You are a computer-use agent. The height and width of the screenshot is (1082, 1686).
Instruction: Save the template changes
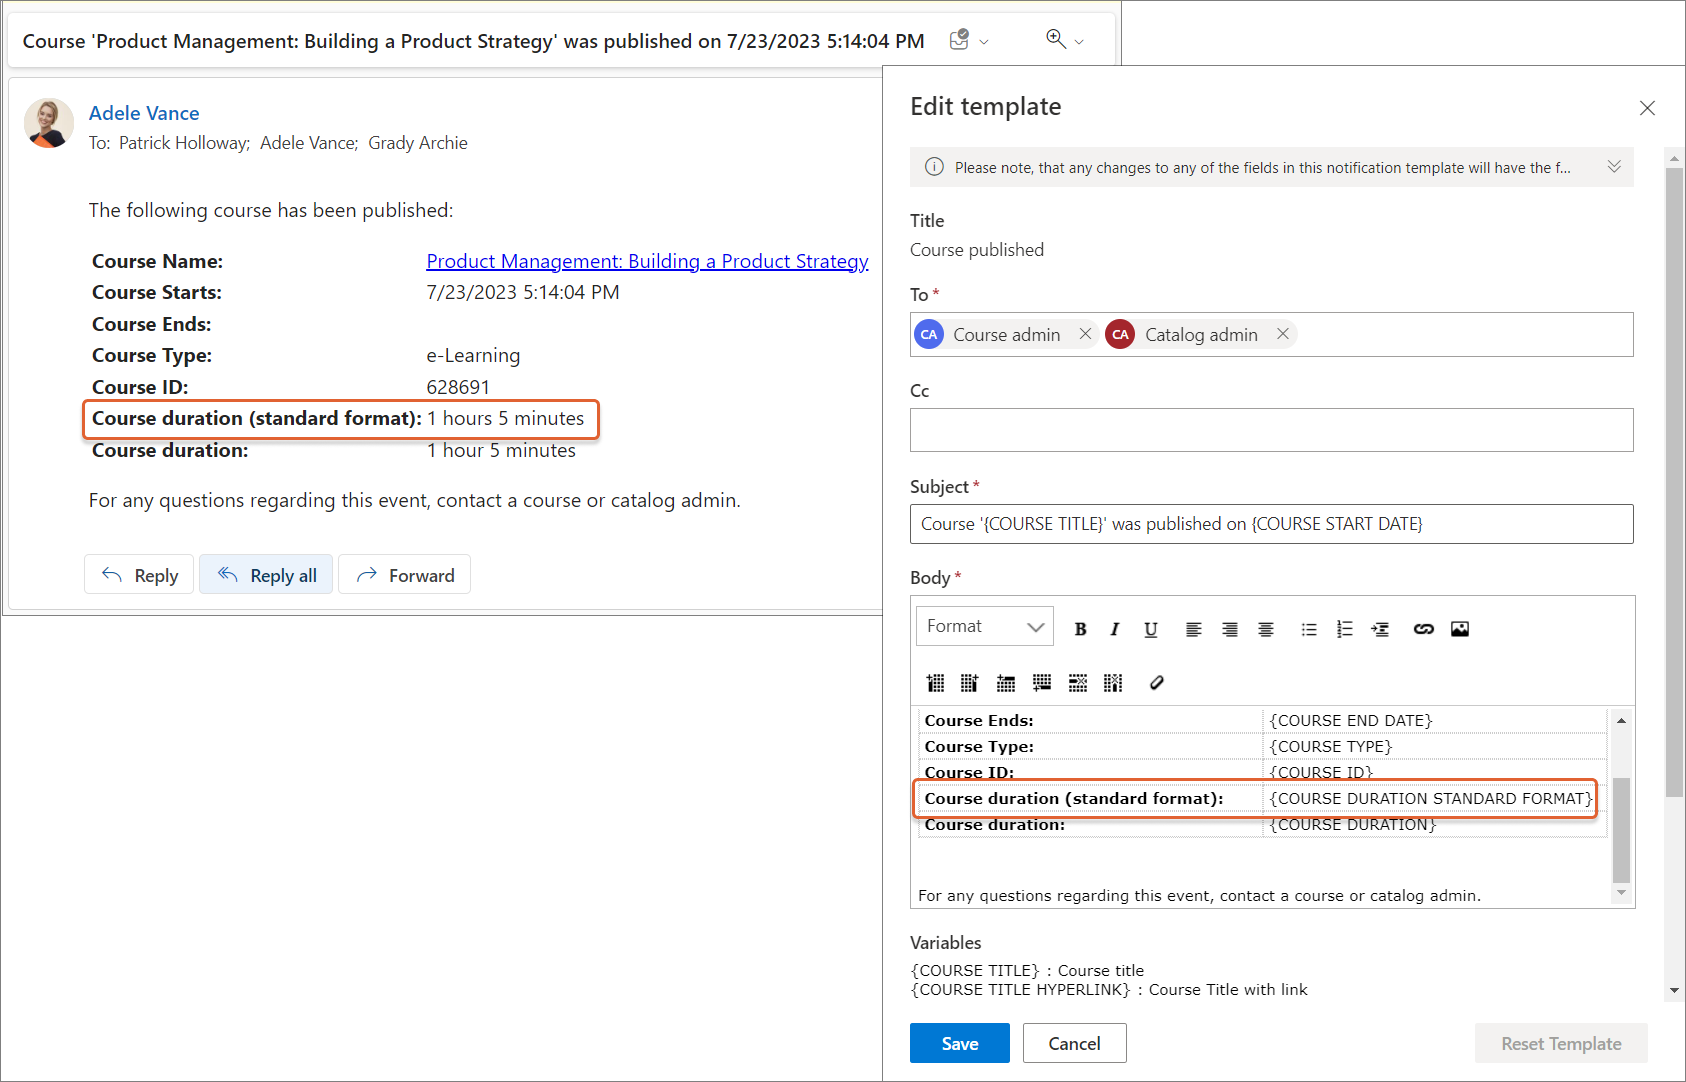(x=959, y=1043)
